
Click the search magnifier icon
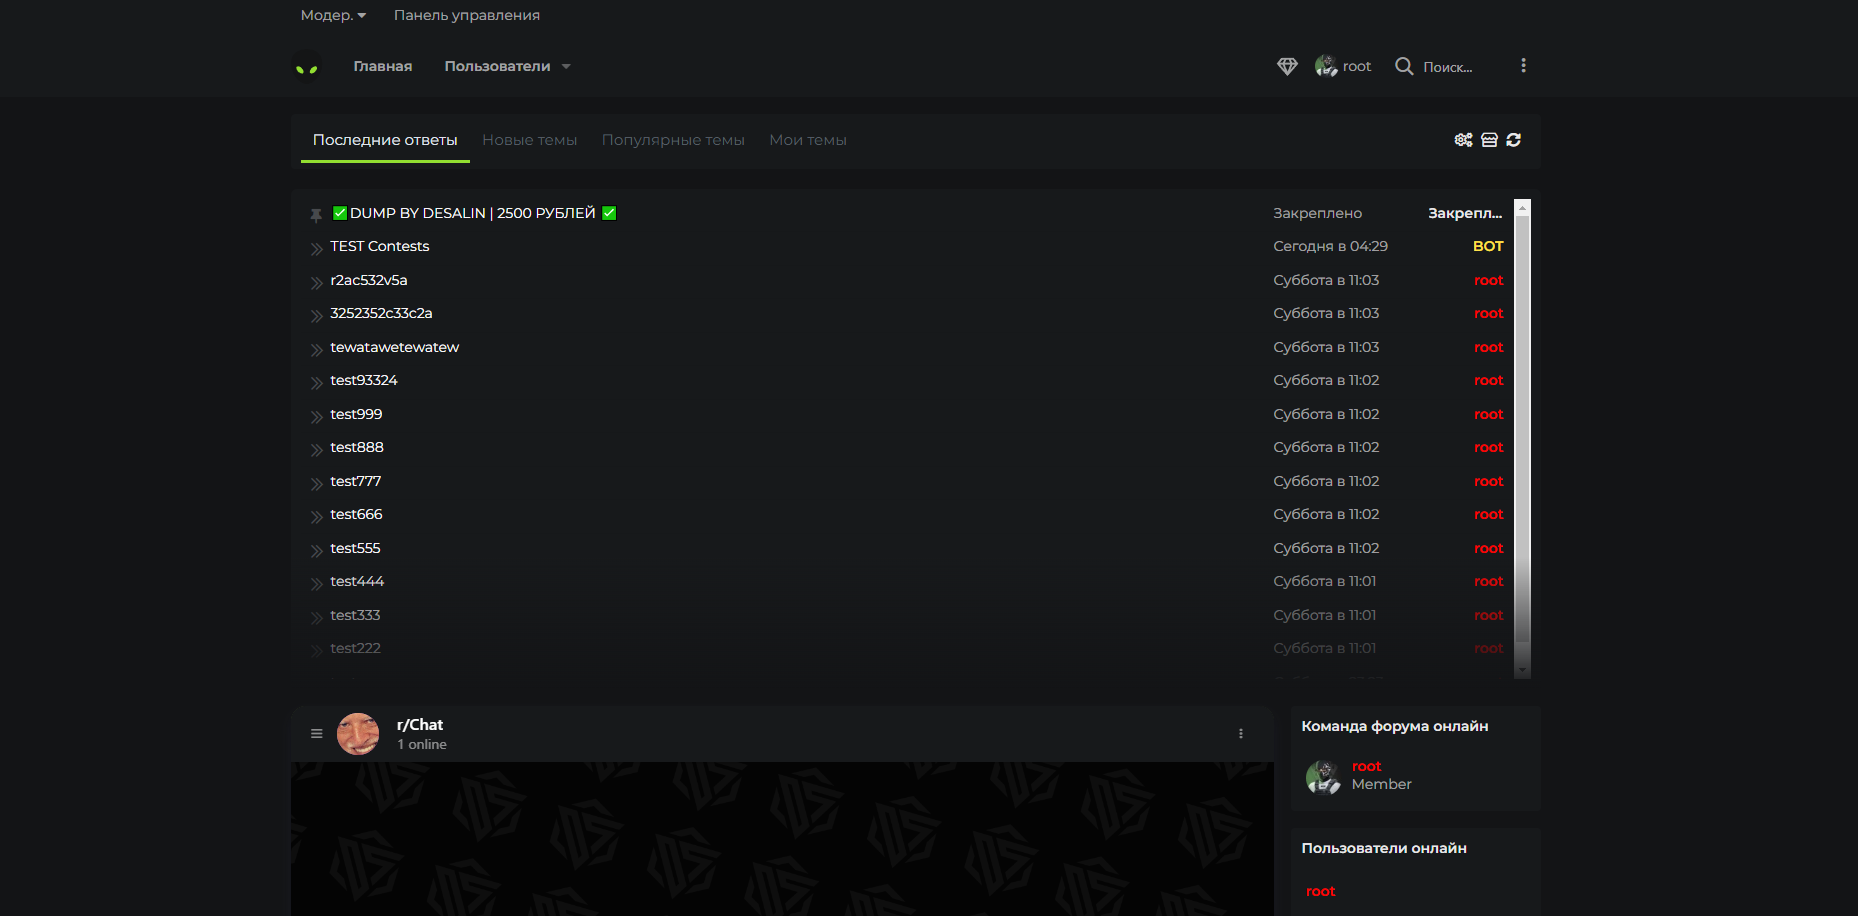(x=1404, y=66)
